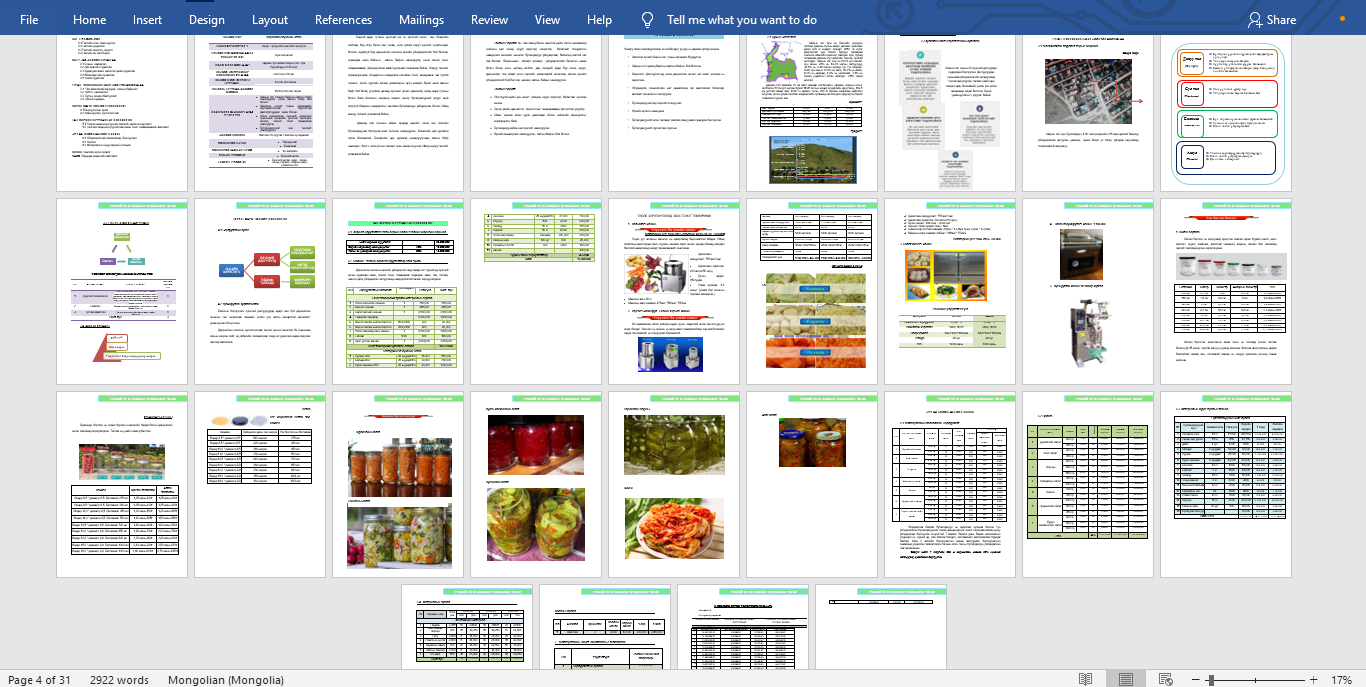Open the Insert ribbon tab
The width and height of the screenshot is (1366, 687).
pos(147,20)
